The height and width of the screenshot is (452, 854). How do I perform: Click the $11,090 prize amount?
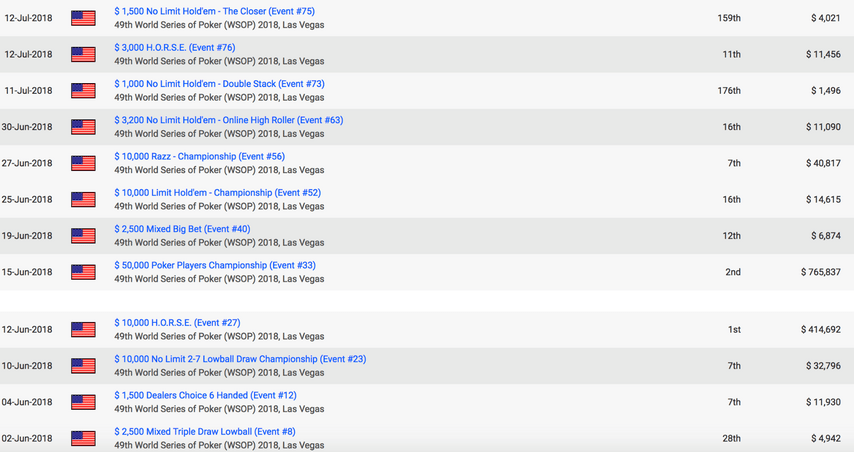824,127
